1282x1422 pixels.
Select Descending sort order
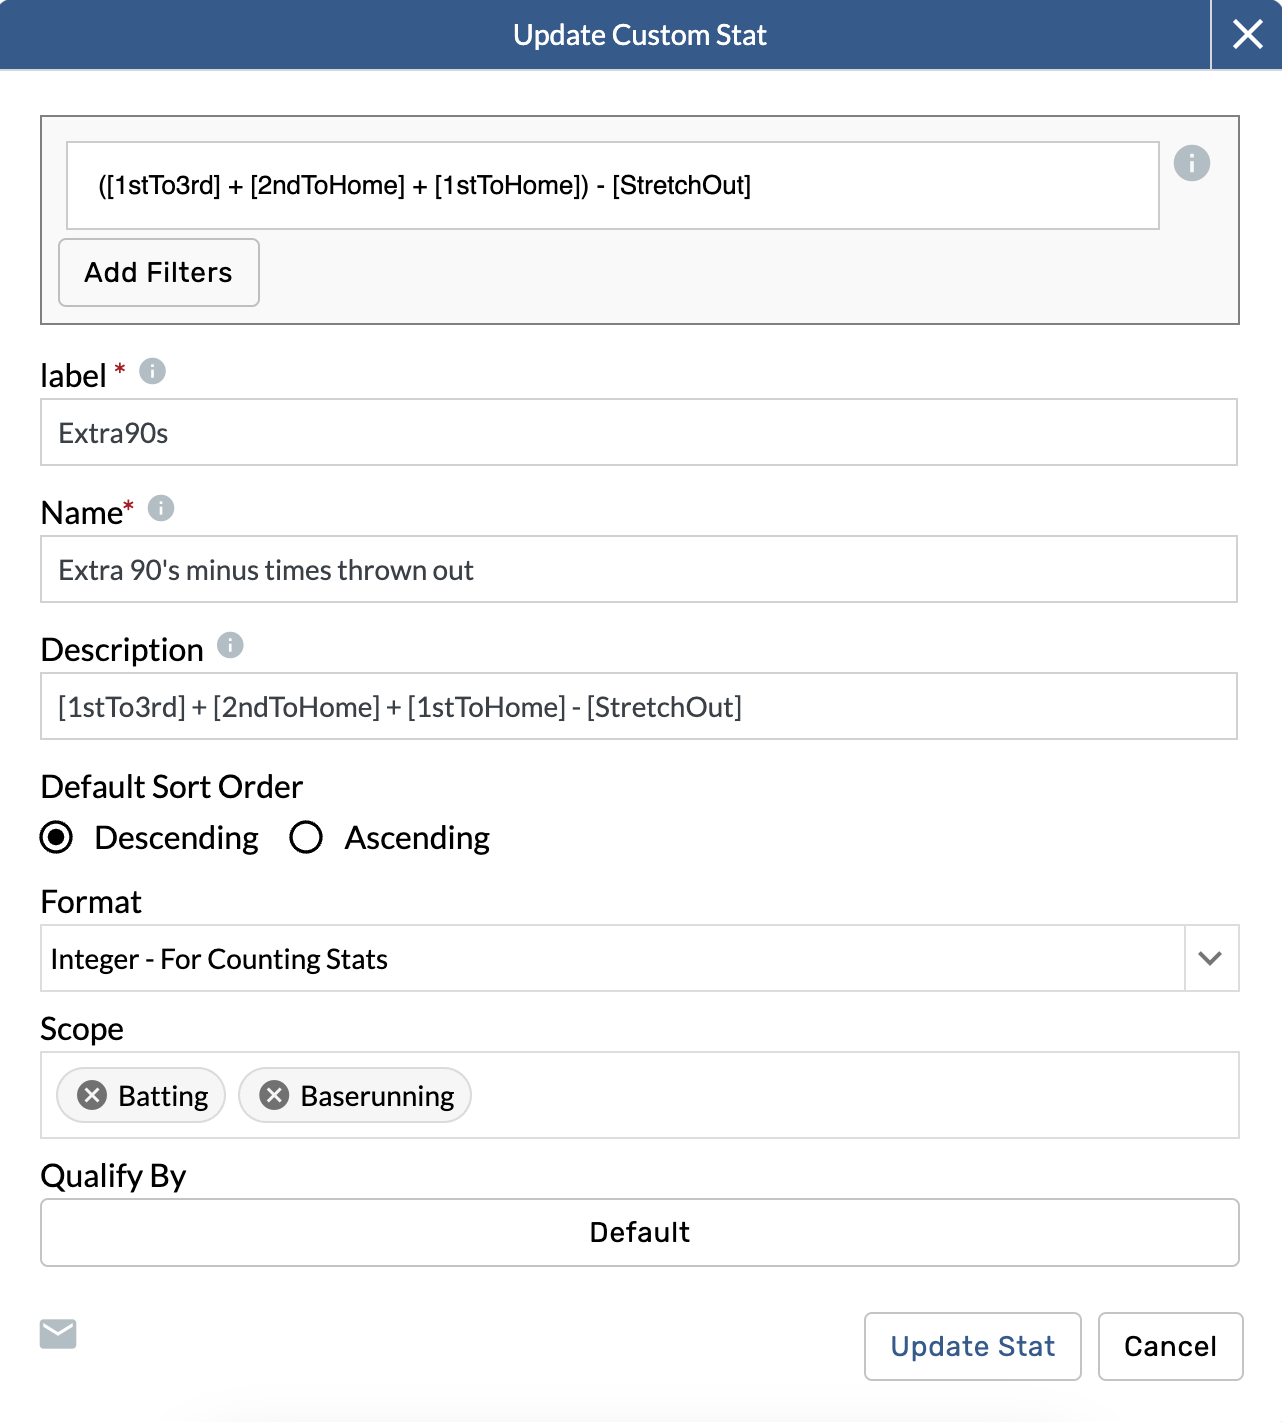(57, 837)
